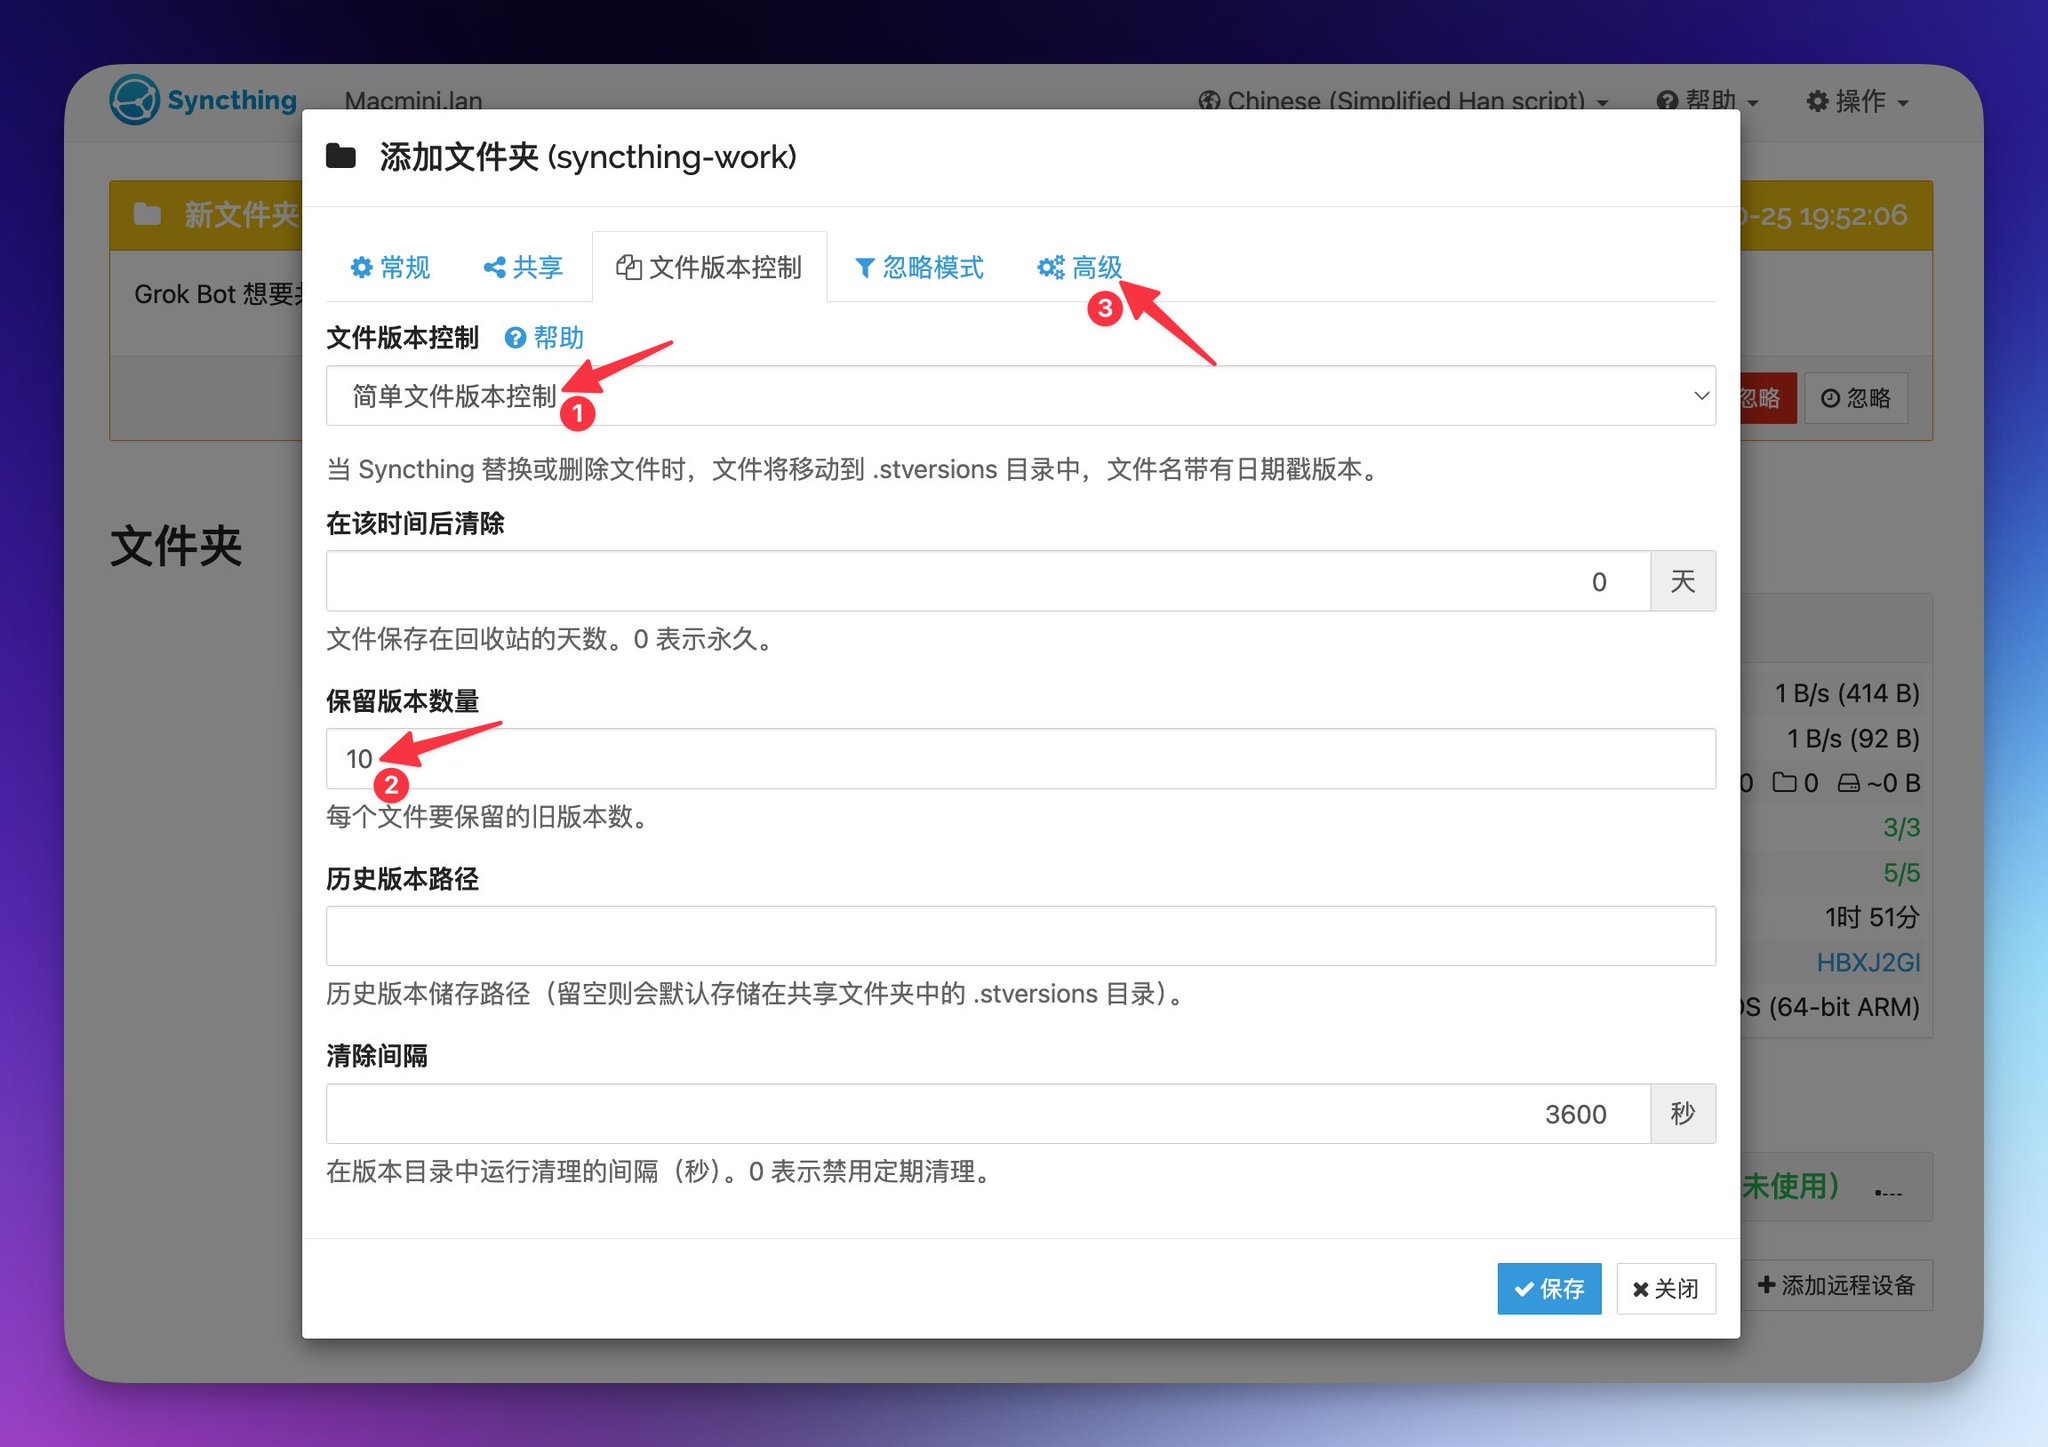Image resolution: width=2048 pixels, height=1447 pixels.
Task: Click the Syncthing logo icon
Action: pyautogui.click(x=134, y=100)
